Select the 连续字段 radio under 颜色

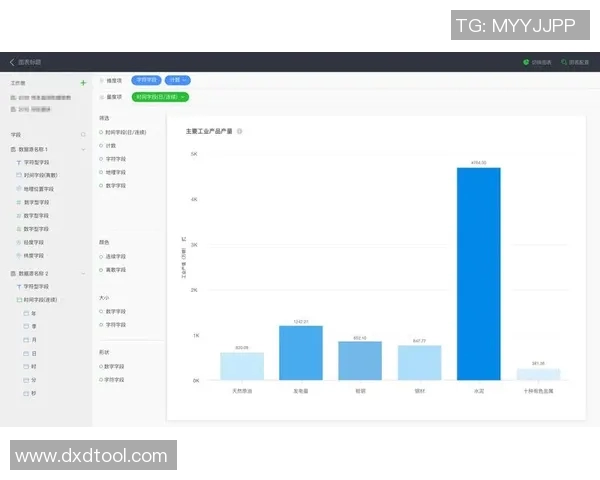click(x=102, y=256)
